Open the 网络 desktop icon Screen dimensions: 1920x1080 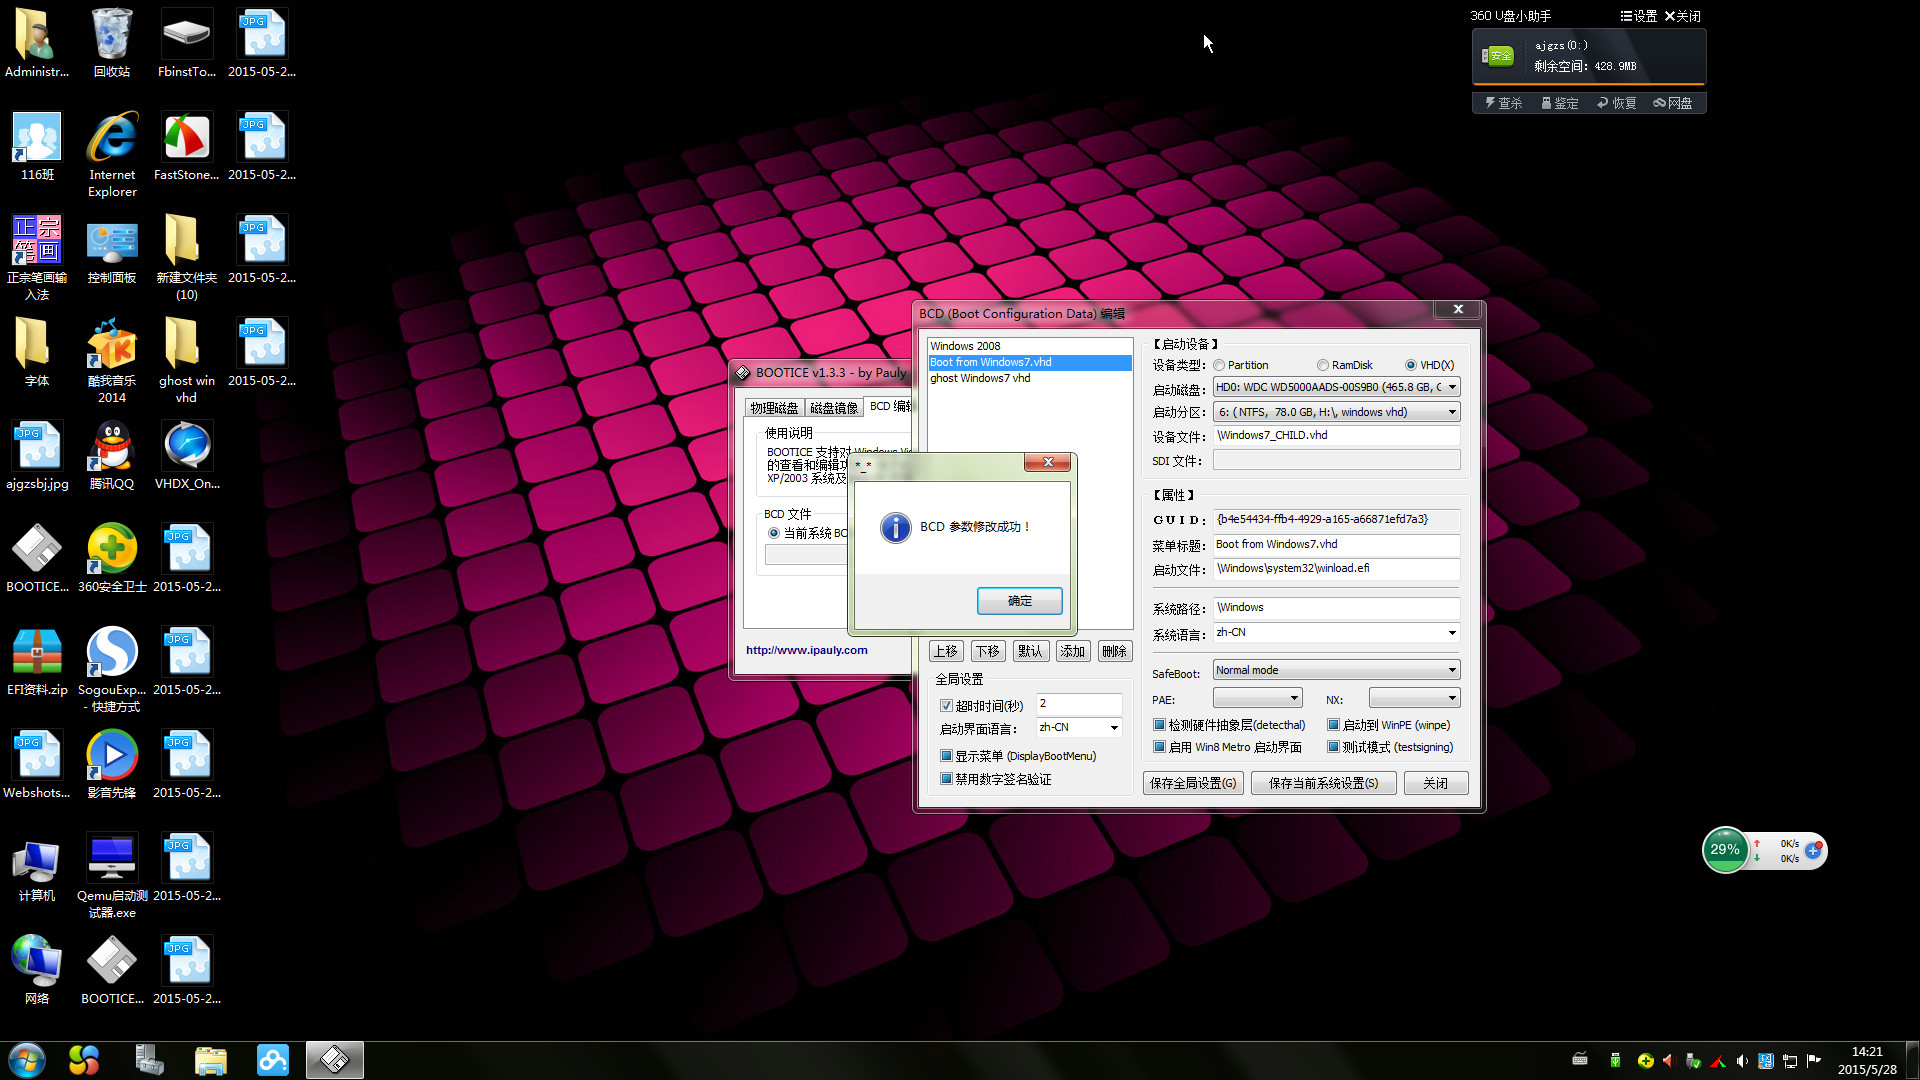[x=37, y=970]
